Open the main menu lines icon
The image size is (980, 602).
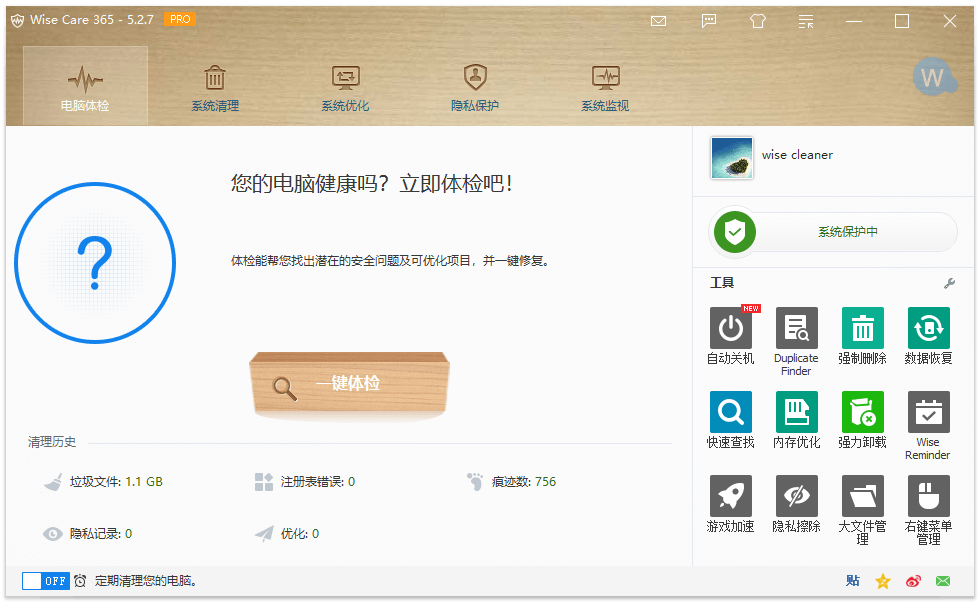(806, 21)
